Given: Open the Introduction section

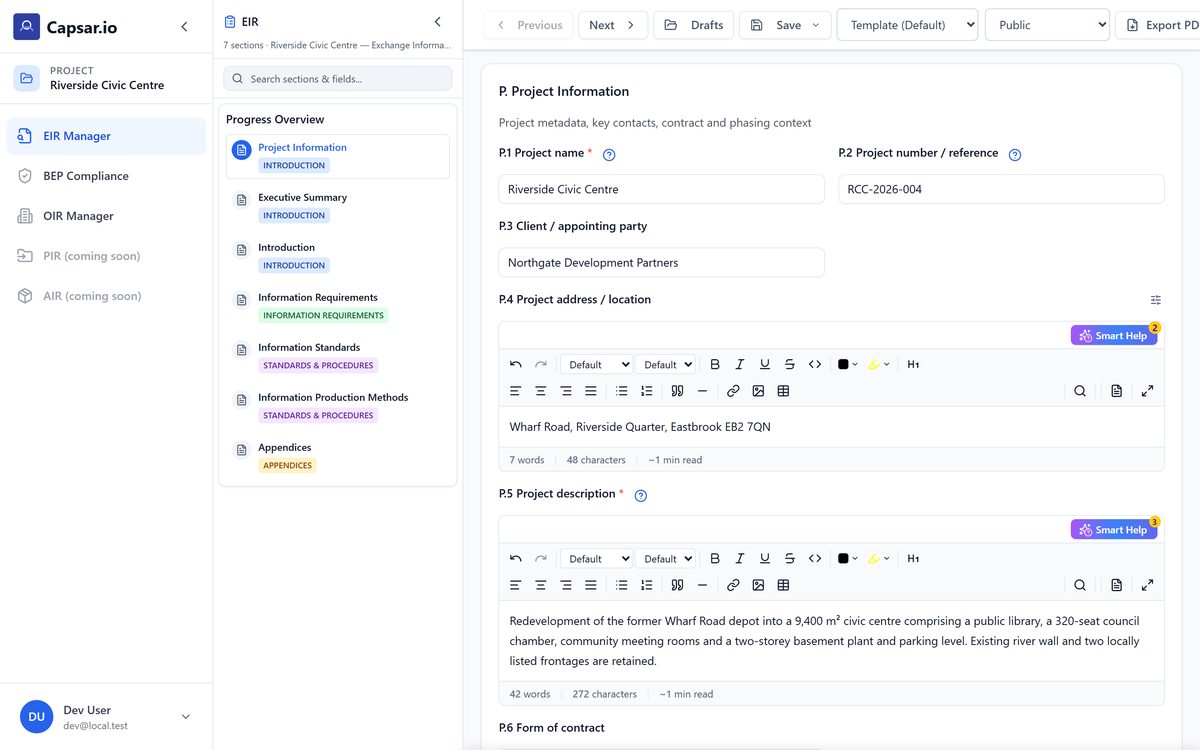Looking at the screenshot, I should pyautogui.click(x=338, y=256).
